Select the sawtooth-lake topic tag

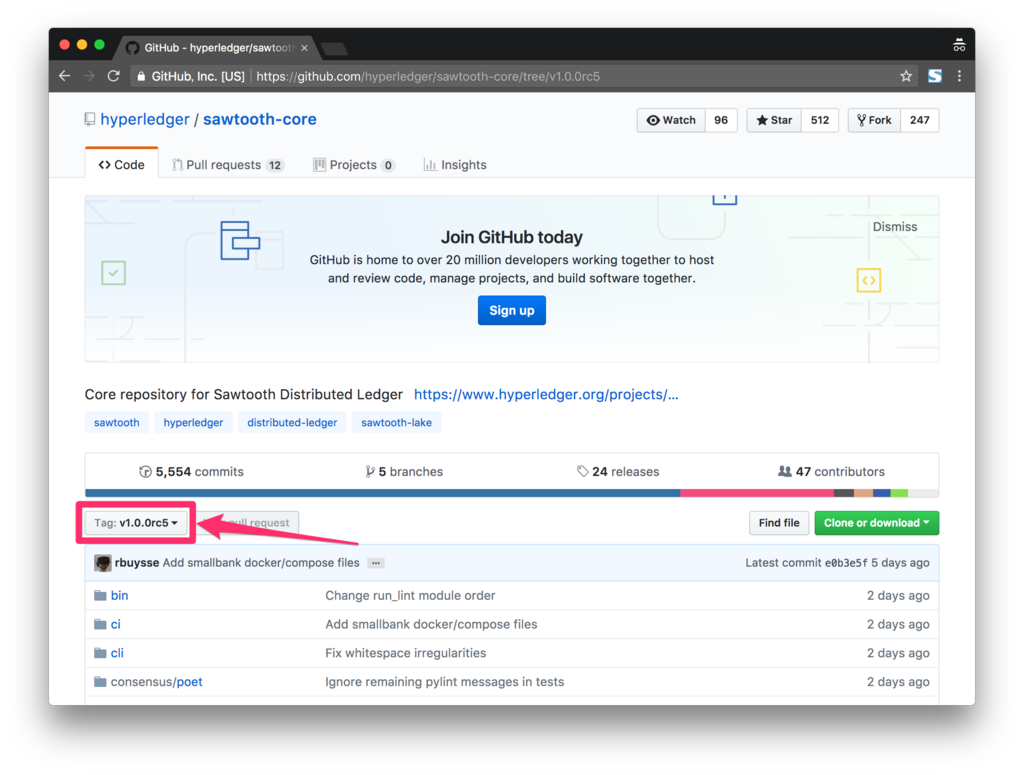tap(396, 422)
